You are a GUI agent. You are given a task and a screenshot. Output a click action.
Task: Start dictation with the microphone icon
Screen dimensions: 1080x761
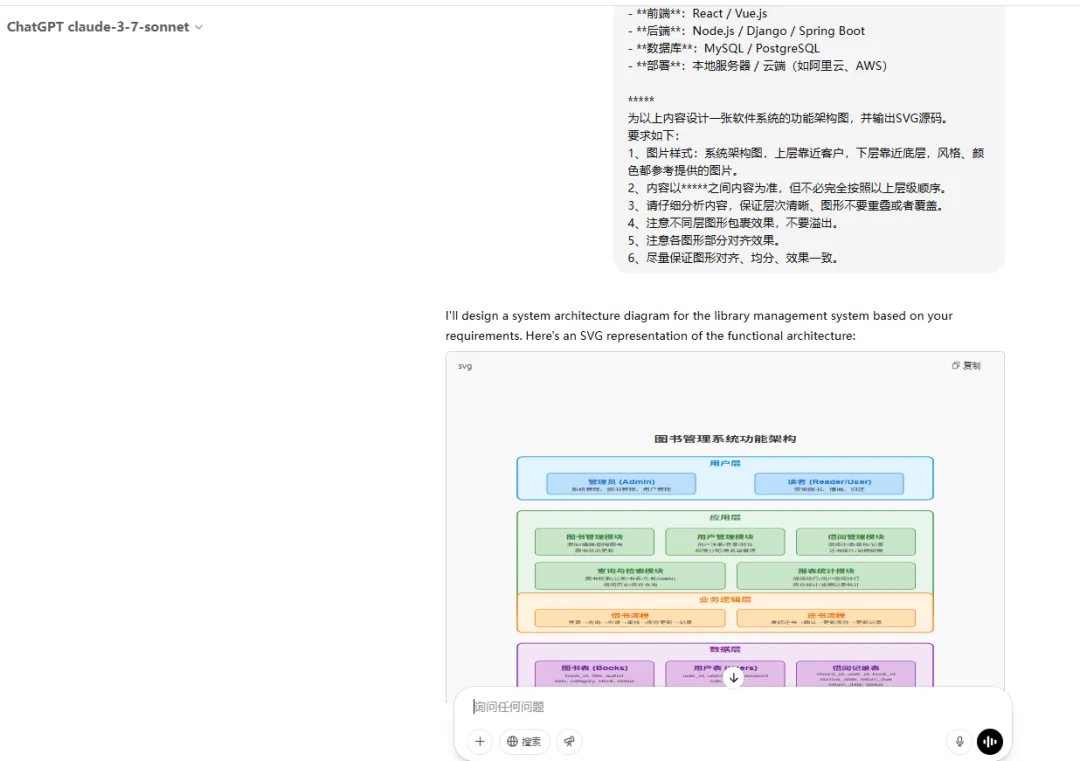[x=959, y=742]
